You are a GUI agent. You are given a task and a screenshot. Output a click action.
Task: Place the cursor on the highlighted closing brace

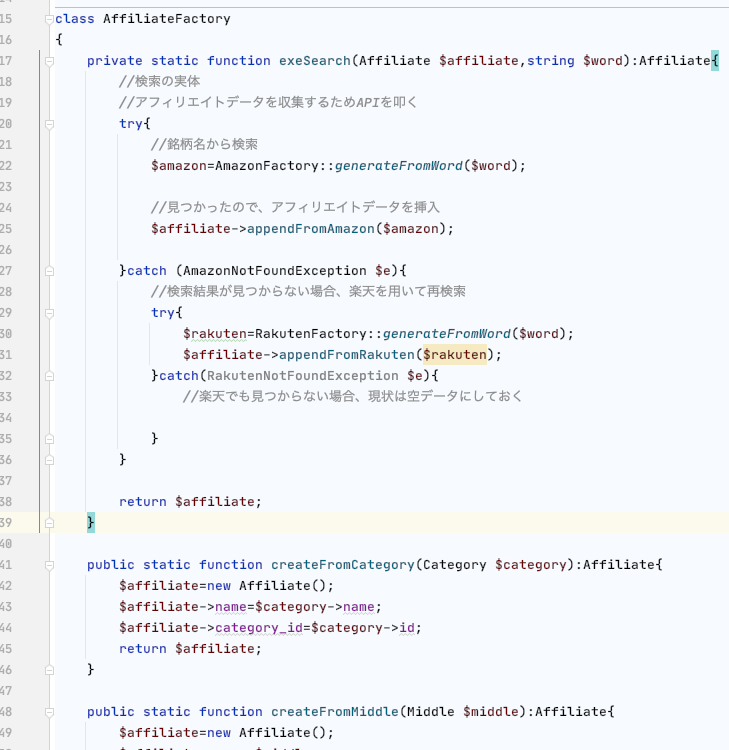pyautogui.click(x=91, y=523)
